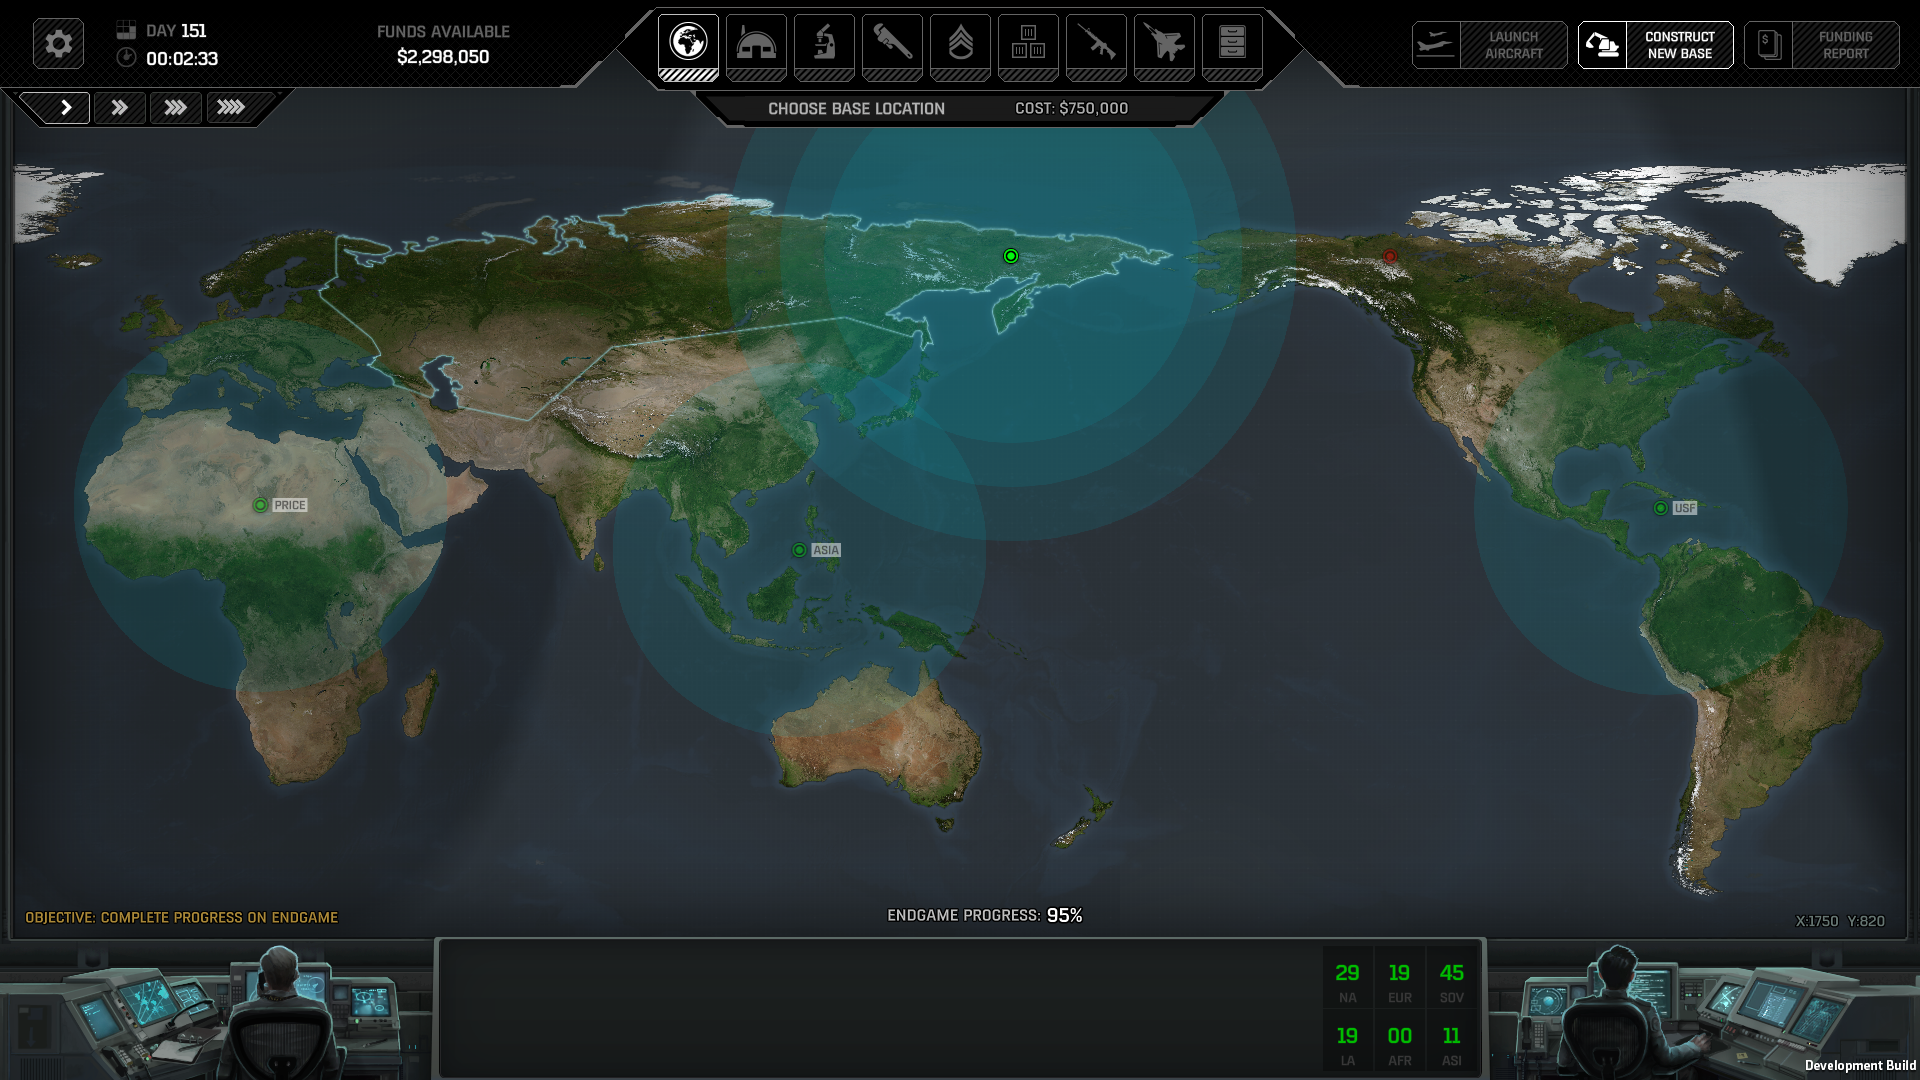Set game speed to double arrows
The height and width of the screenshot is (1080, 1920).
(120, 107)
